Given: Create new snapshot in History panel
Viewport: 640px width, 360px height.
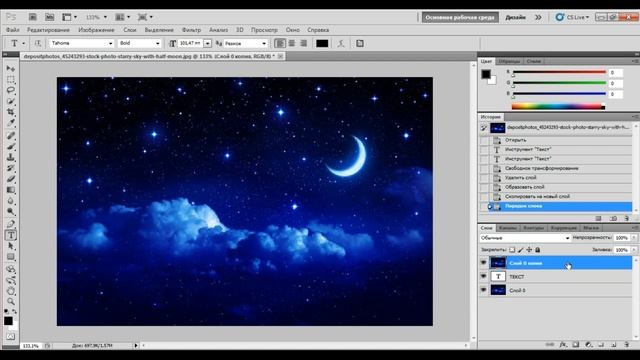Looking at the screenshot, I should click(x=613, y=219).
